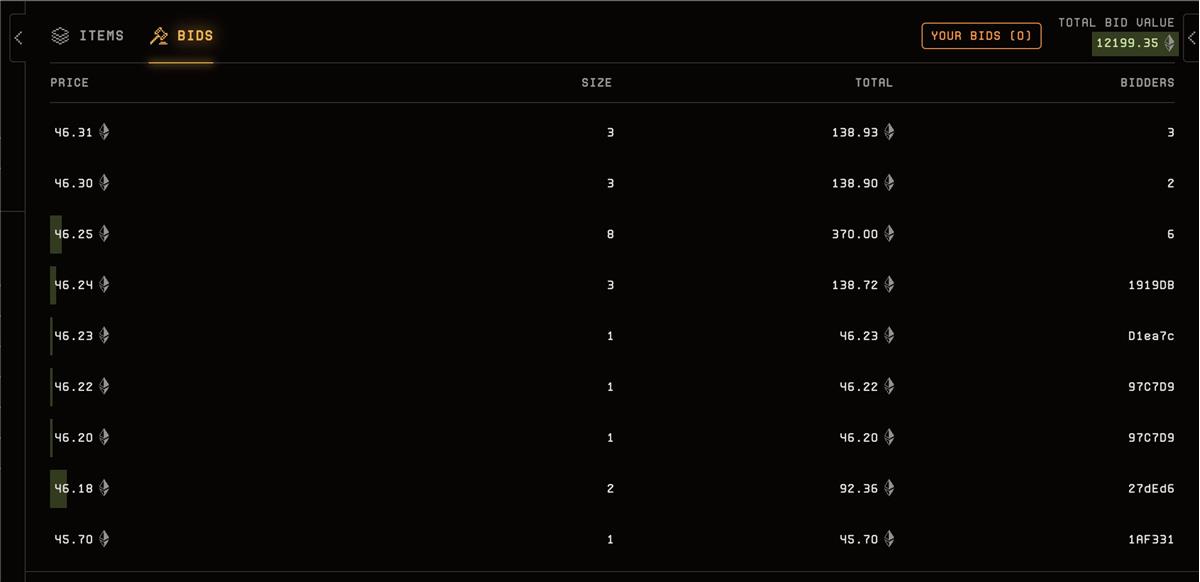The height and width of the screenshot is (582, 1200).
Task: Switch to the Items tab
Action: pyautogui.click(x=88, y=36)
